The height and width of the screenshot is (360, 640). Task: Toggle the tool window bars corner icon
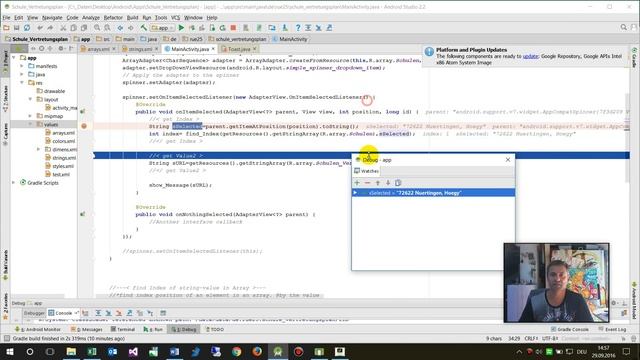[7, 338]
